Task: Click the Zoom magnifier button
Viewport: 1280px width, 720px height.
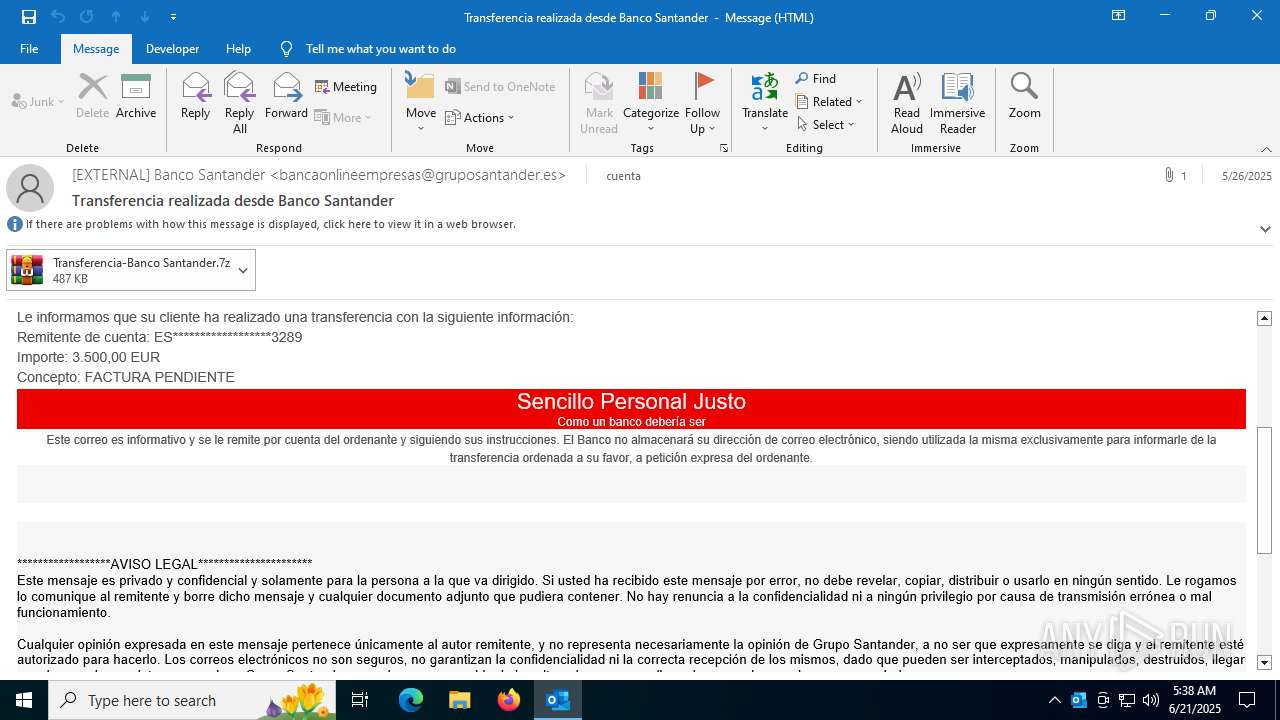Action: [x=1025, y=96]
